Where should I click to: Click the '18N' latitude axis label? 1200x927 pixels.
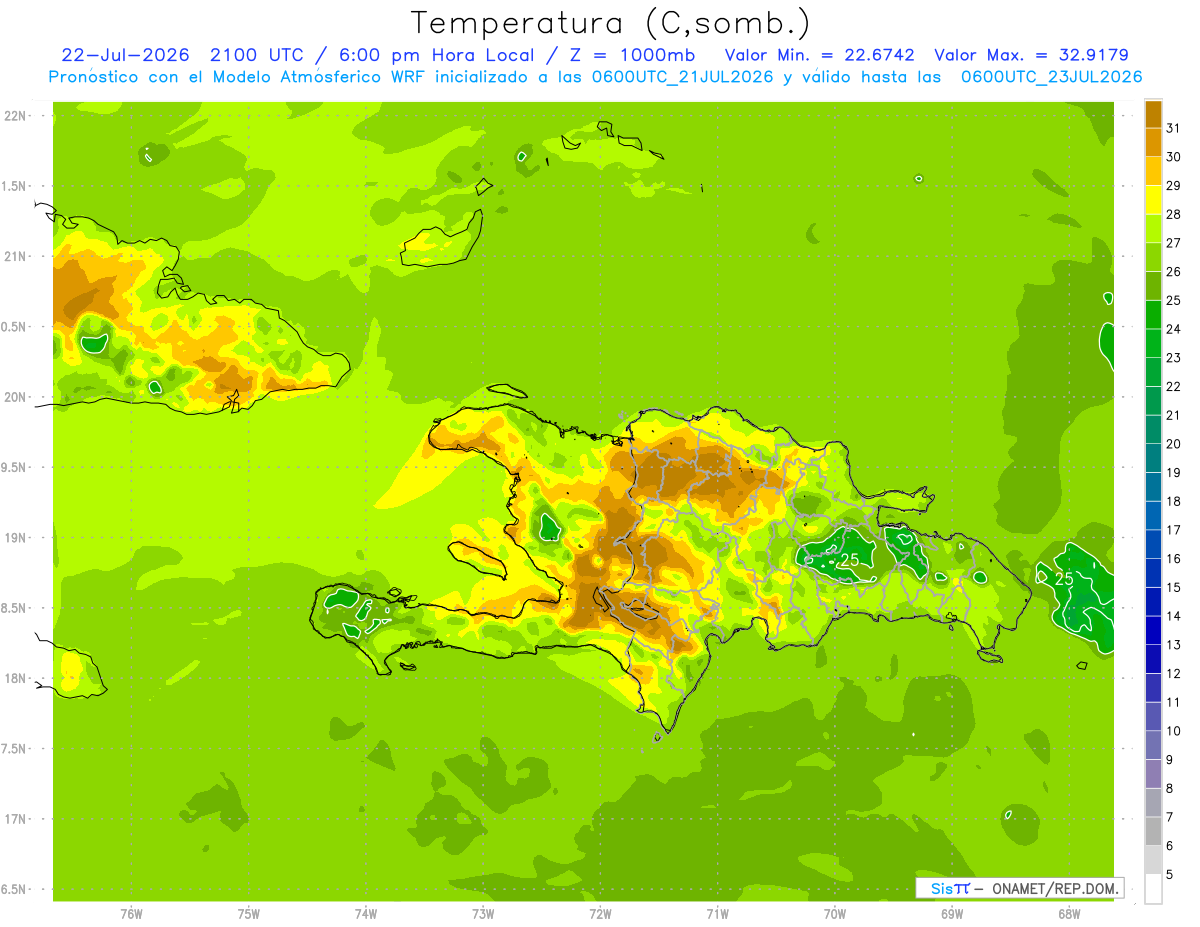click(15, 678)
